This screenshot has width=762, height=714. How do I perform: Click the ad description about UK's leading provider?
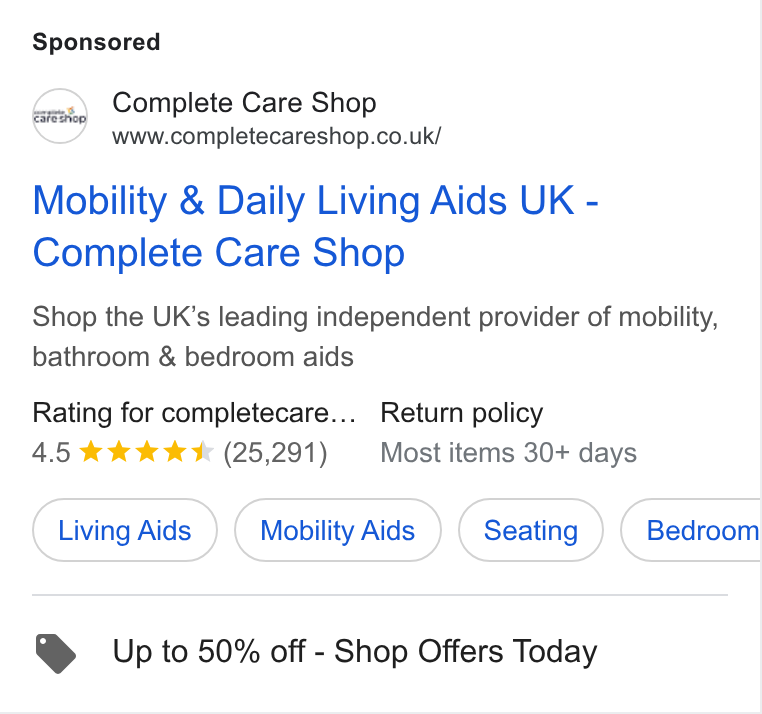375,336
